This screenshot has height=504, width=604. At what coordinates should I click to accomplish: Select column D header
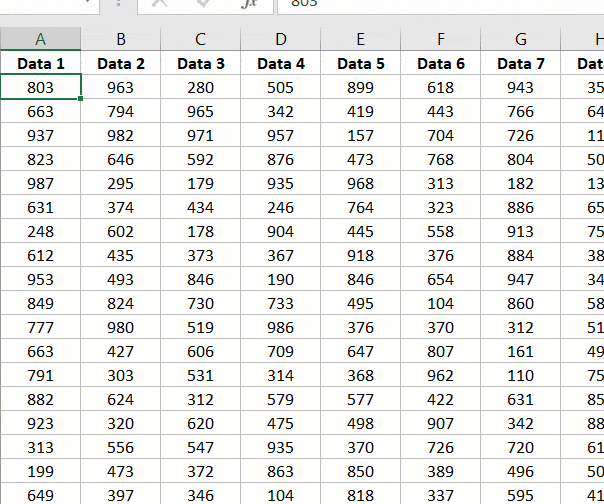tap(280, 39)
